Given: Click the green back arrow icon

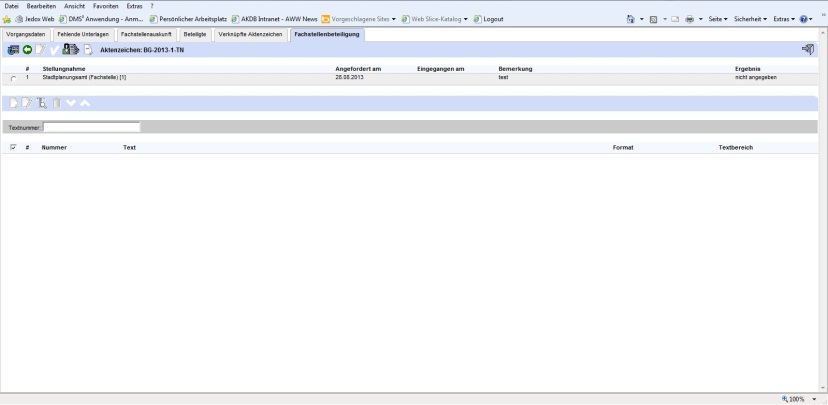Looking at the screenshot, I should click(x=27, y=50).
